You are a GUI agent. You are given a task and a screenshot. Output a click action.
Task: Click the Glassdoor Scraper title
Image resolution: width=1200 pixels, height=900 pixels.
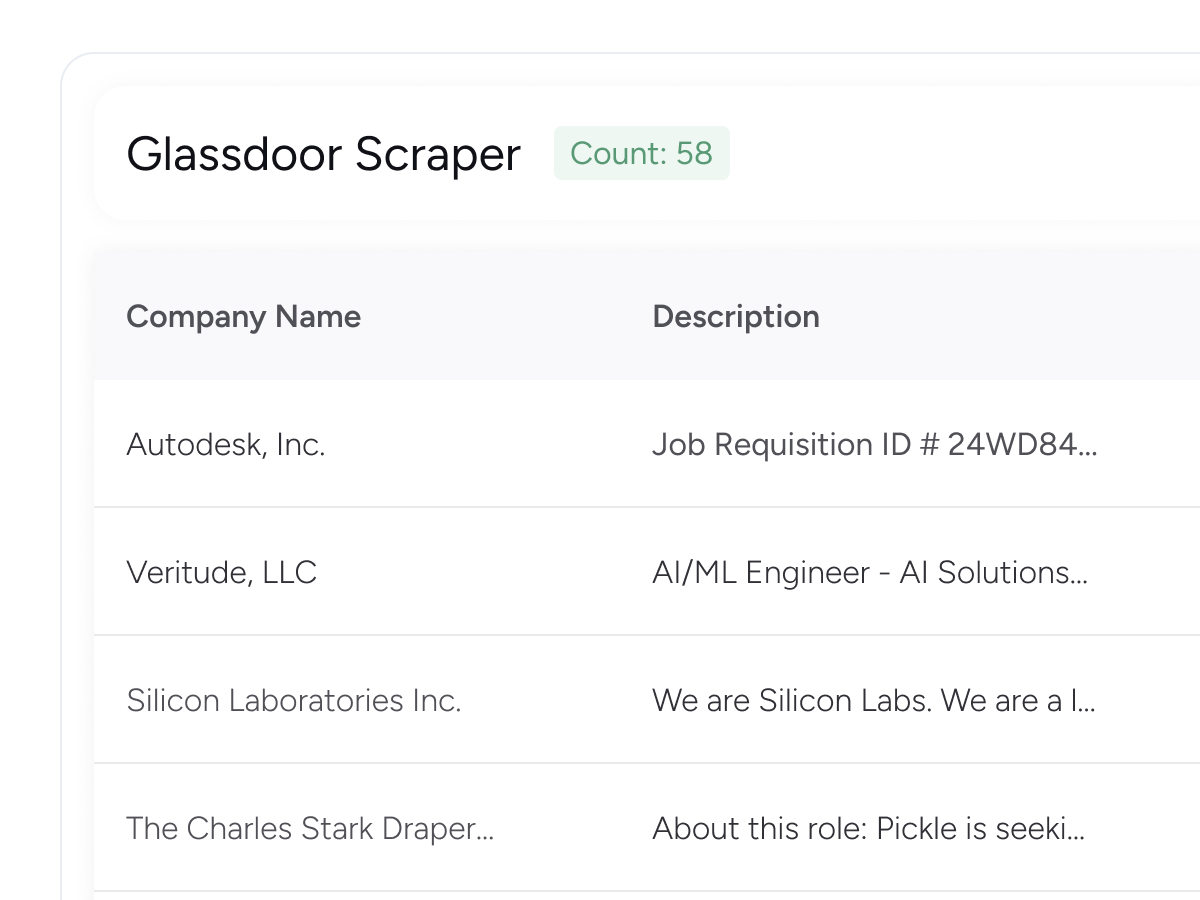click(x=323, y=154)
